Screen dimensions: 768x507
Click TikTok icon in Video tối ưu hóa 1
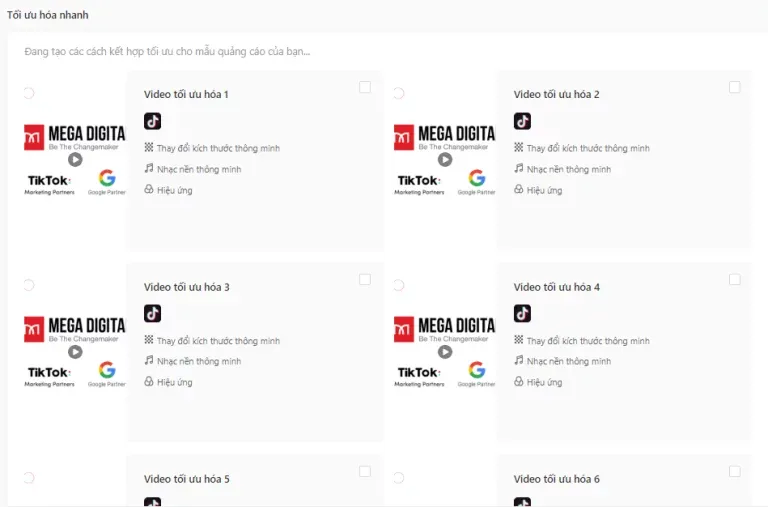[x=152, y=121]
